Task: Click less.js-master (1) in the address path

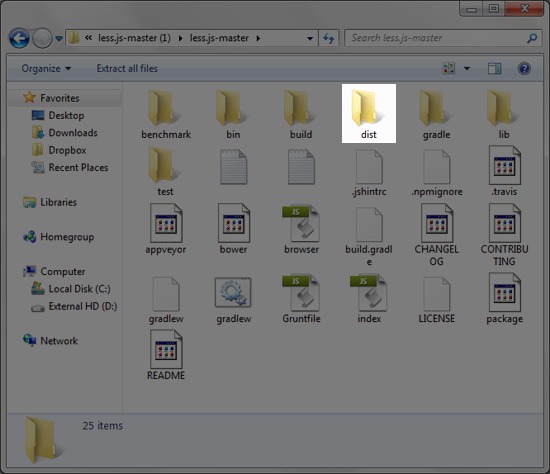Action: click(134, 38)
